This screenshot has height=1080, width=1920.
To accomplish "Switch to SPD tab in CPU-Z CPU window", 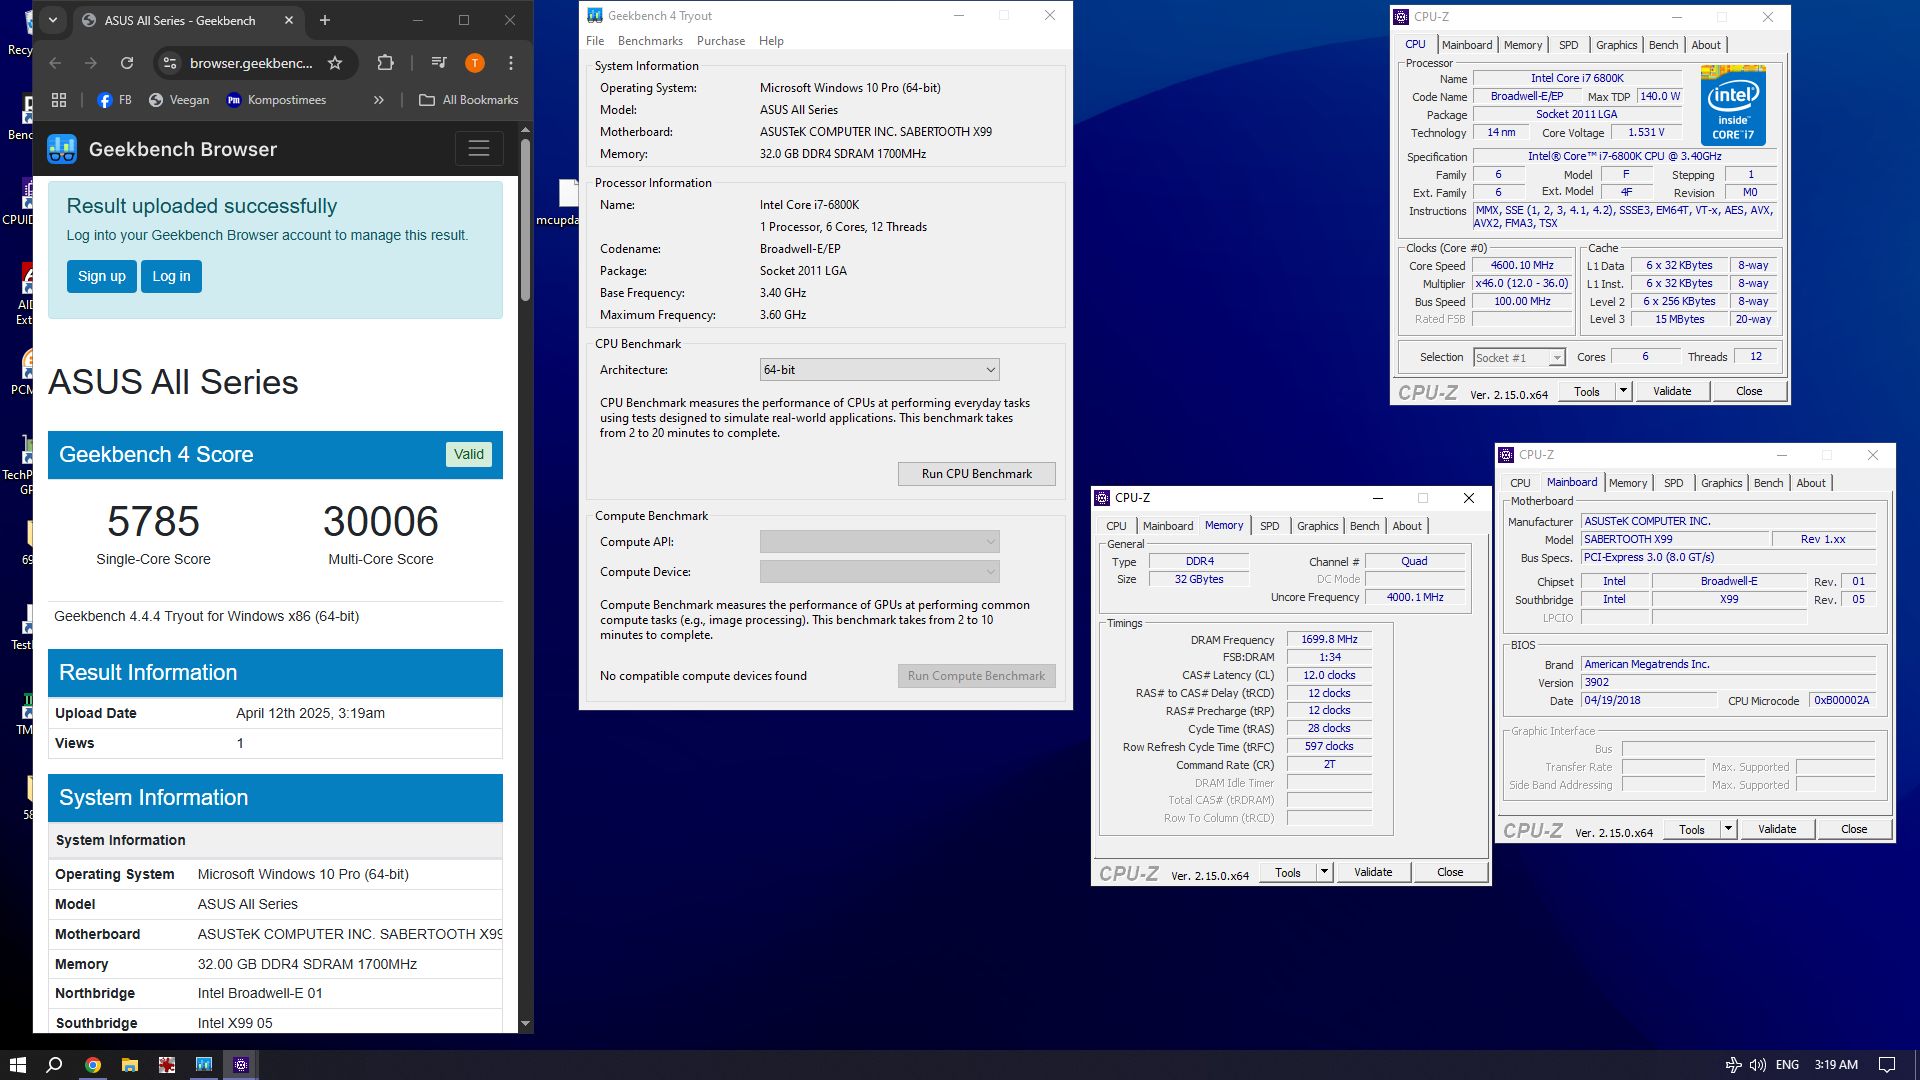I will tap(1568, 45).
